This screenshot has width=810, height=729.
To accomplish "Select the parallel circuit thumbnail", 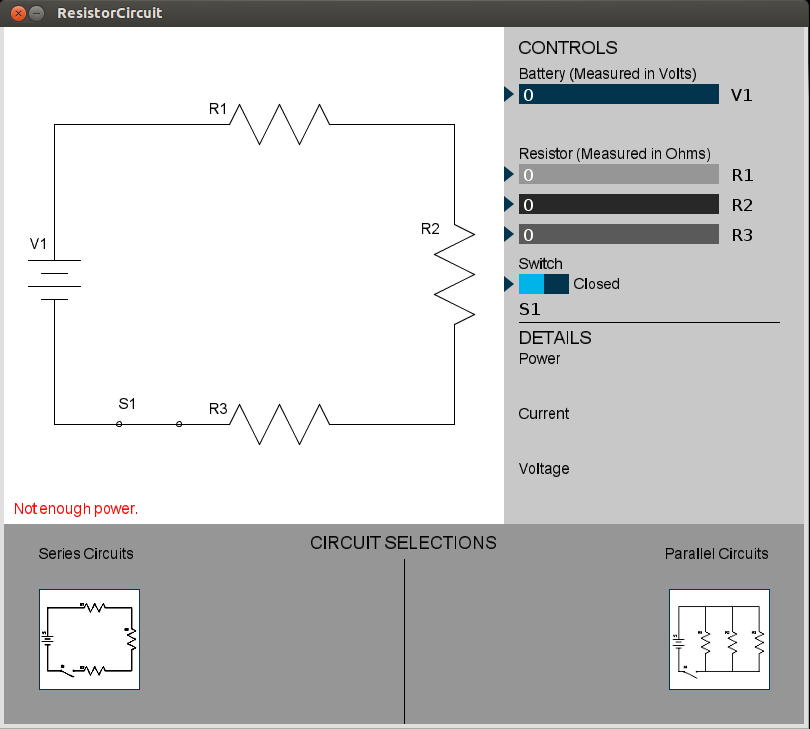I will pos(719,640).
